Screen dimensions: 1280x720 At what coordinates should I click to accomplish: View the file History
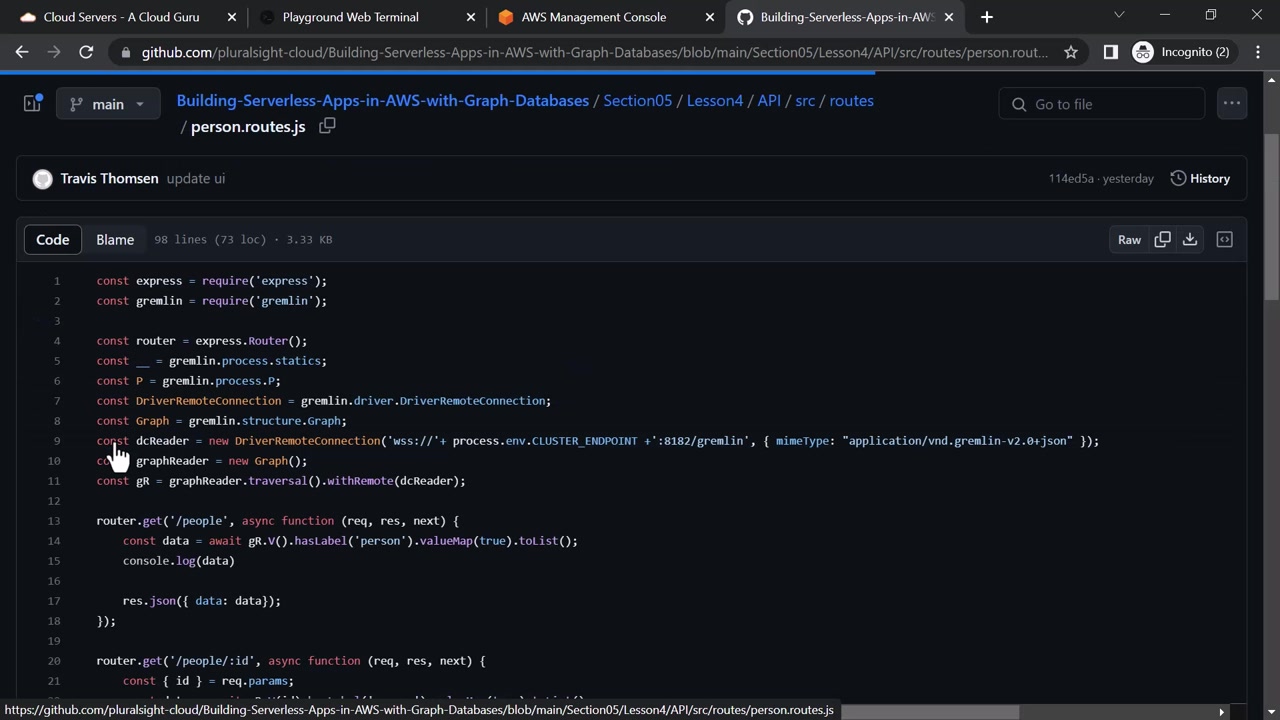point(1200,179)
